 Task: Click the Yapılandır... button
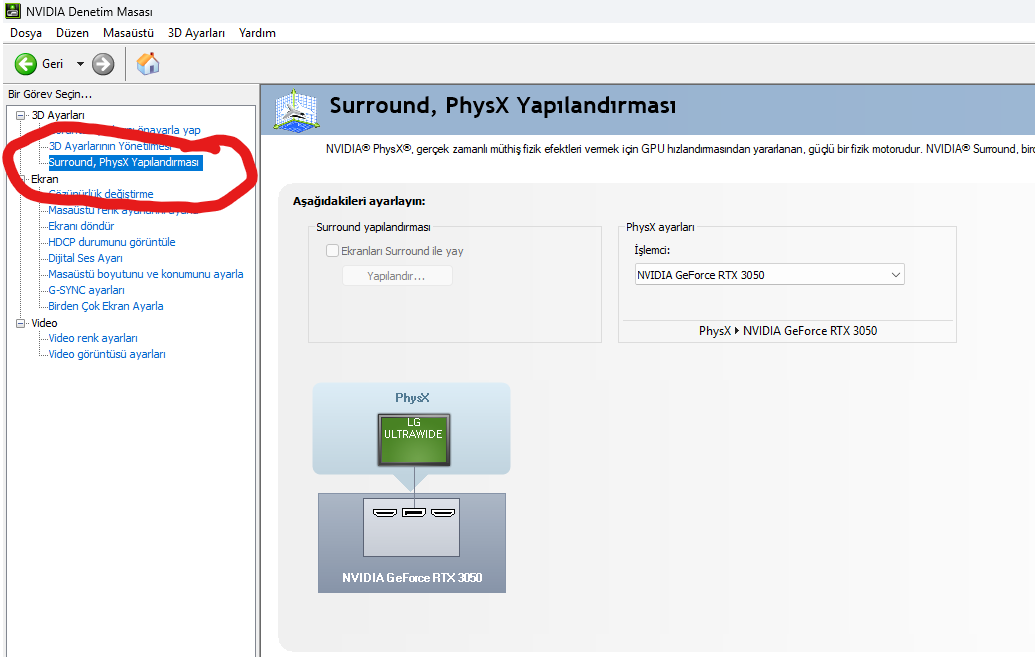coord(397,276)
